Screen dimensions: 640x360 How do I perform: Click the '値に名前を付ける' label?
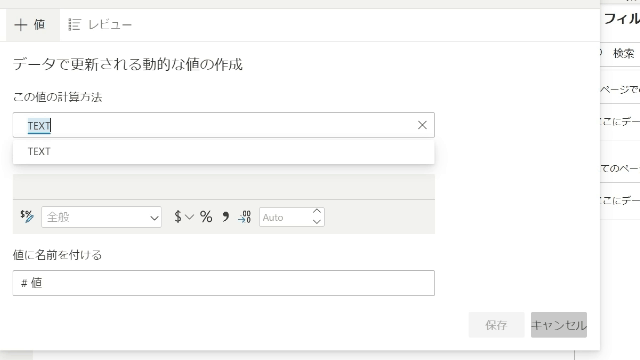[58, 255]
